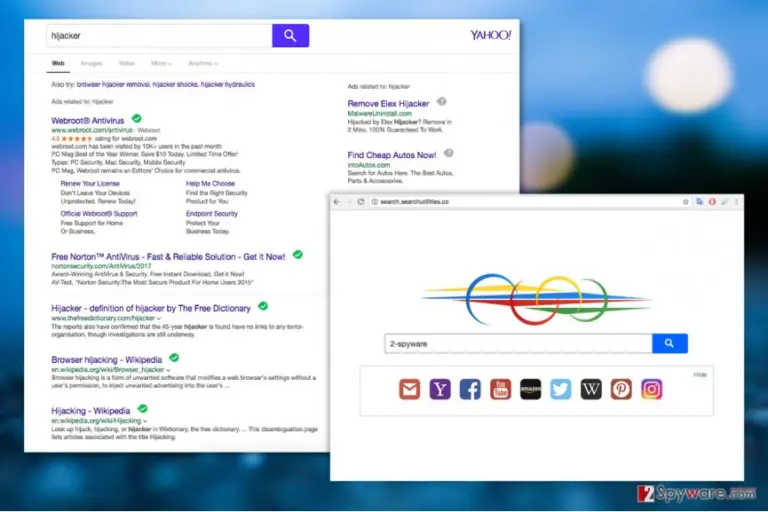Click the blue search button beside 2-spyware
Viewport: 768px width, 512px height.
[670, 343]
